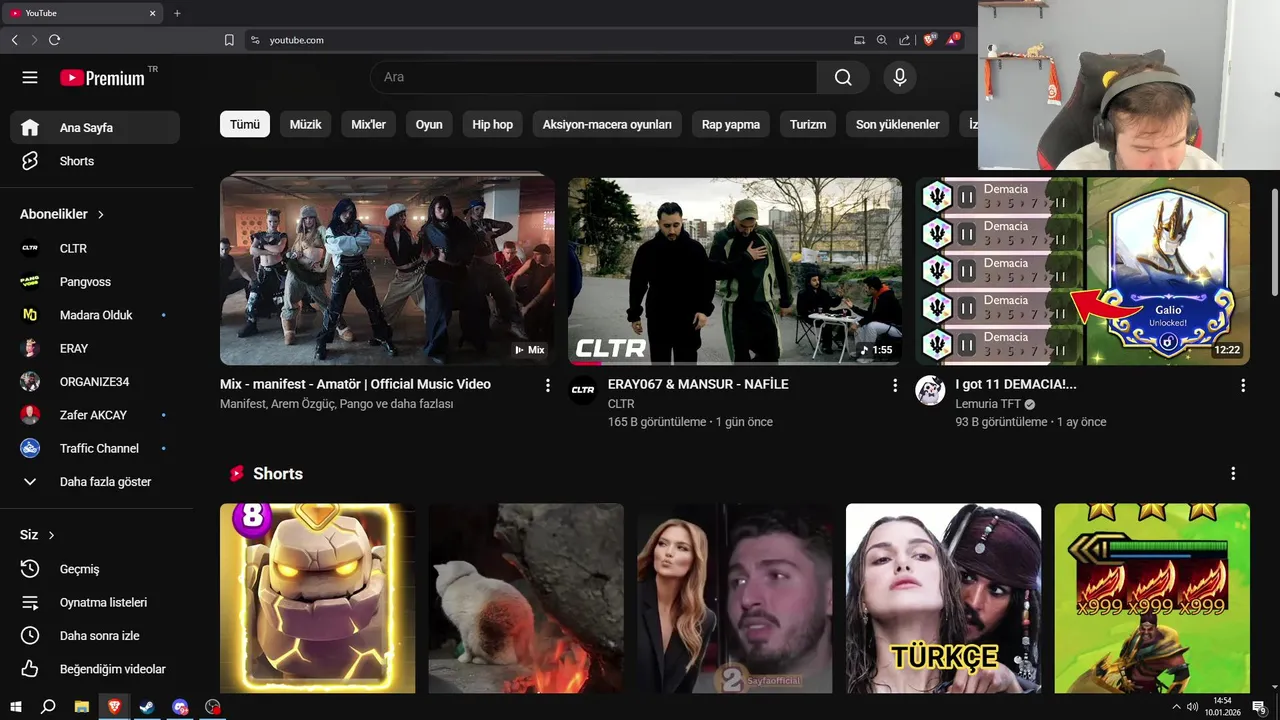Reload the page with refresh icon
Image resolution: width=1280 pixels, height=720 pixels.
[54, 40]
